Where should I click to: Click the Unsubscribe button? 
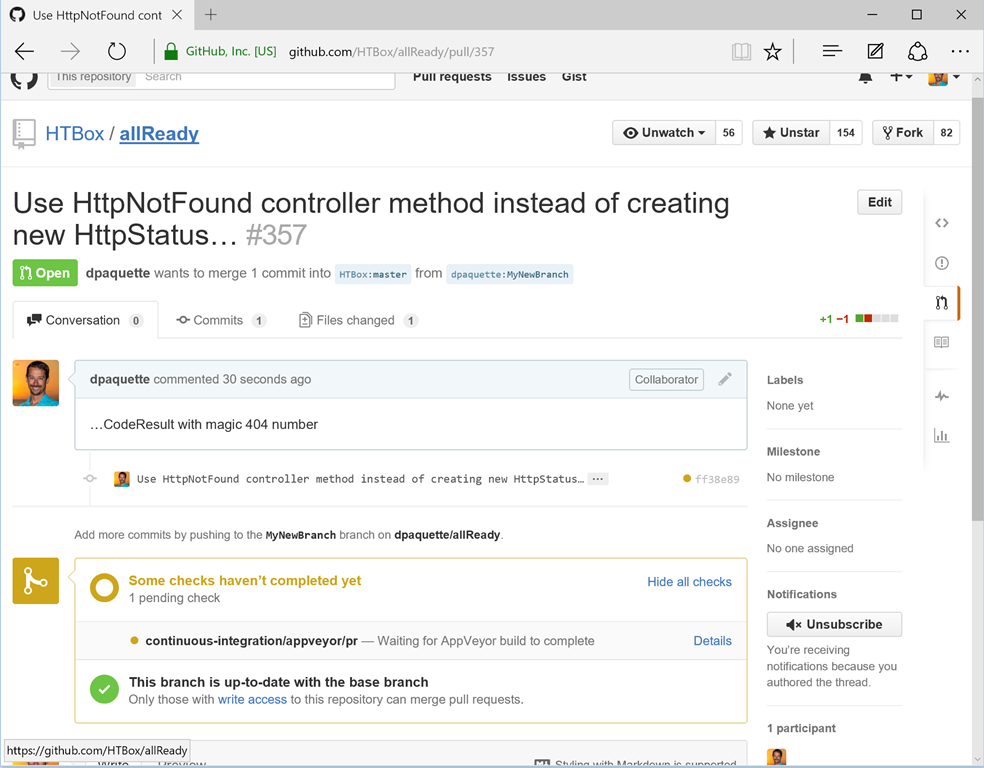click(834, 624)
